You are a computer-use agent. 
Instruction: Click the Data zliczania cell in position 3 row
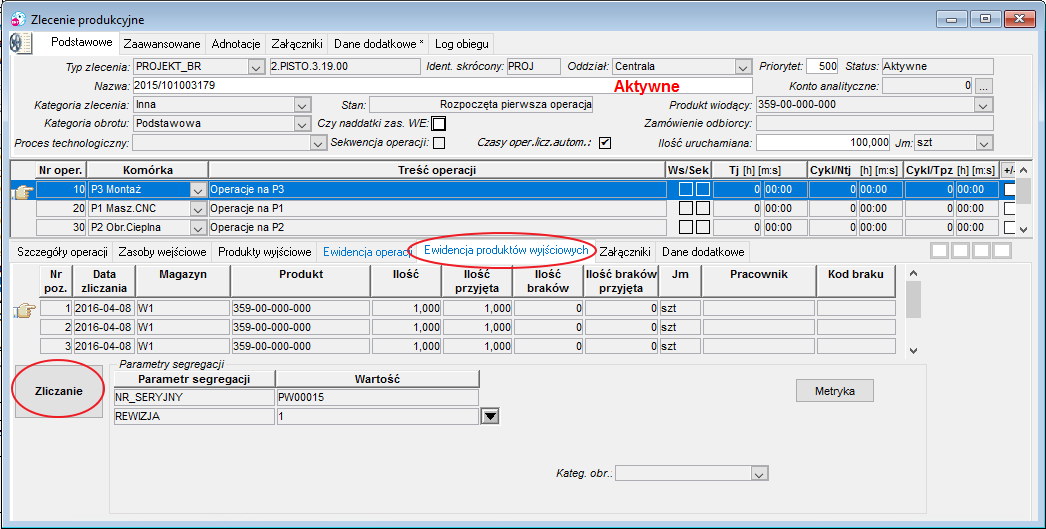click(x=105, y=346)
